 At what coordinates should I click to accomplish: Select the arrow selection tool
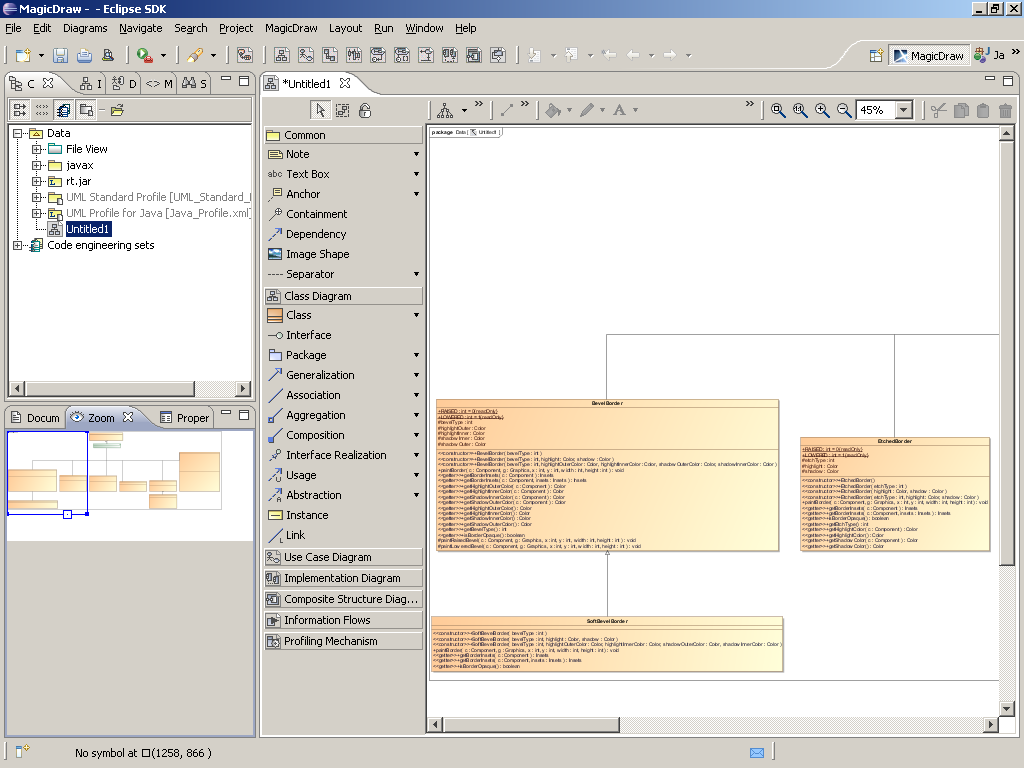[320, 110]
